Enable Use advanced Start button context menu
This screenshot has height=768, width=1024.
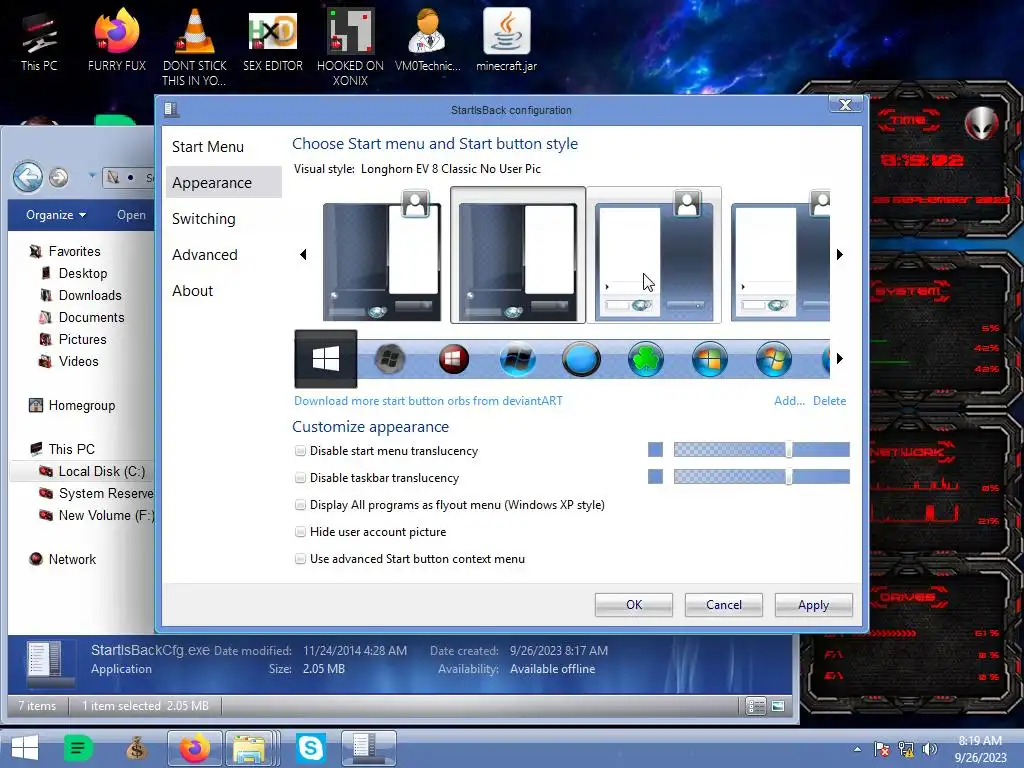pos(300,559)
